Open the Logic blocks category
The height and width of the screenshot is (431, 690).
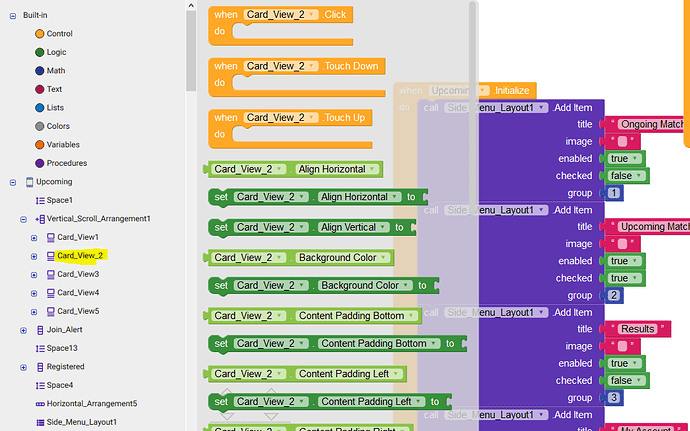tap(56, 52)
